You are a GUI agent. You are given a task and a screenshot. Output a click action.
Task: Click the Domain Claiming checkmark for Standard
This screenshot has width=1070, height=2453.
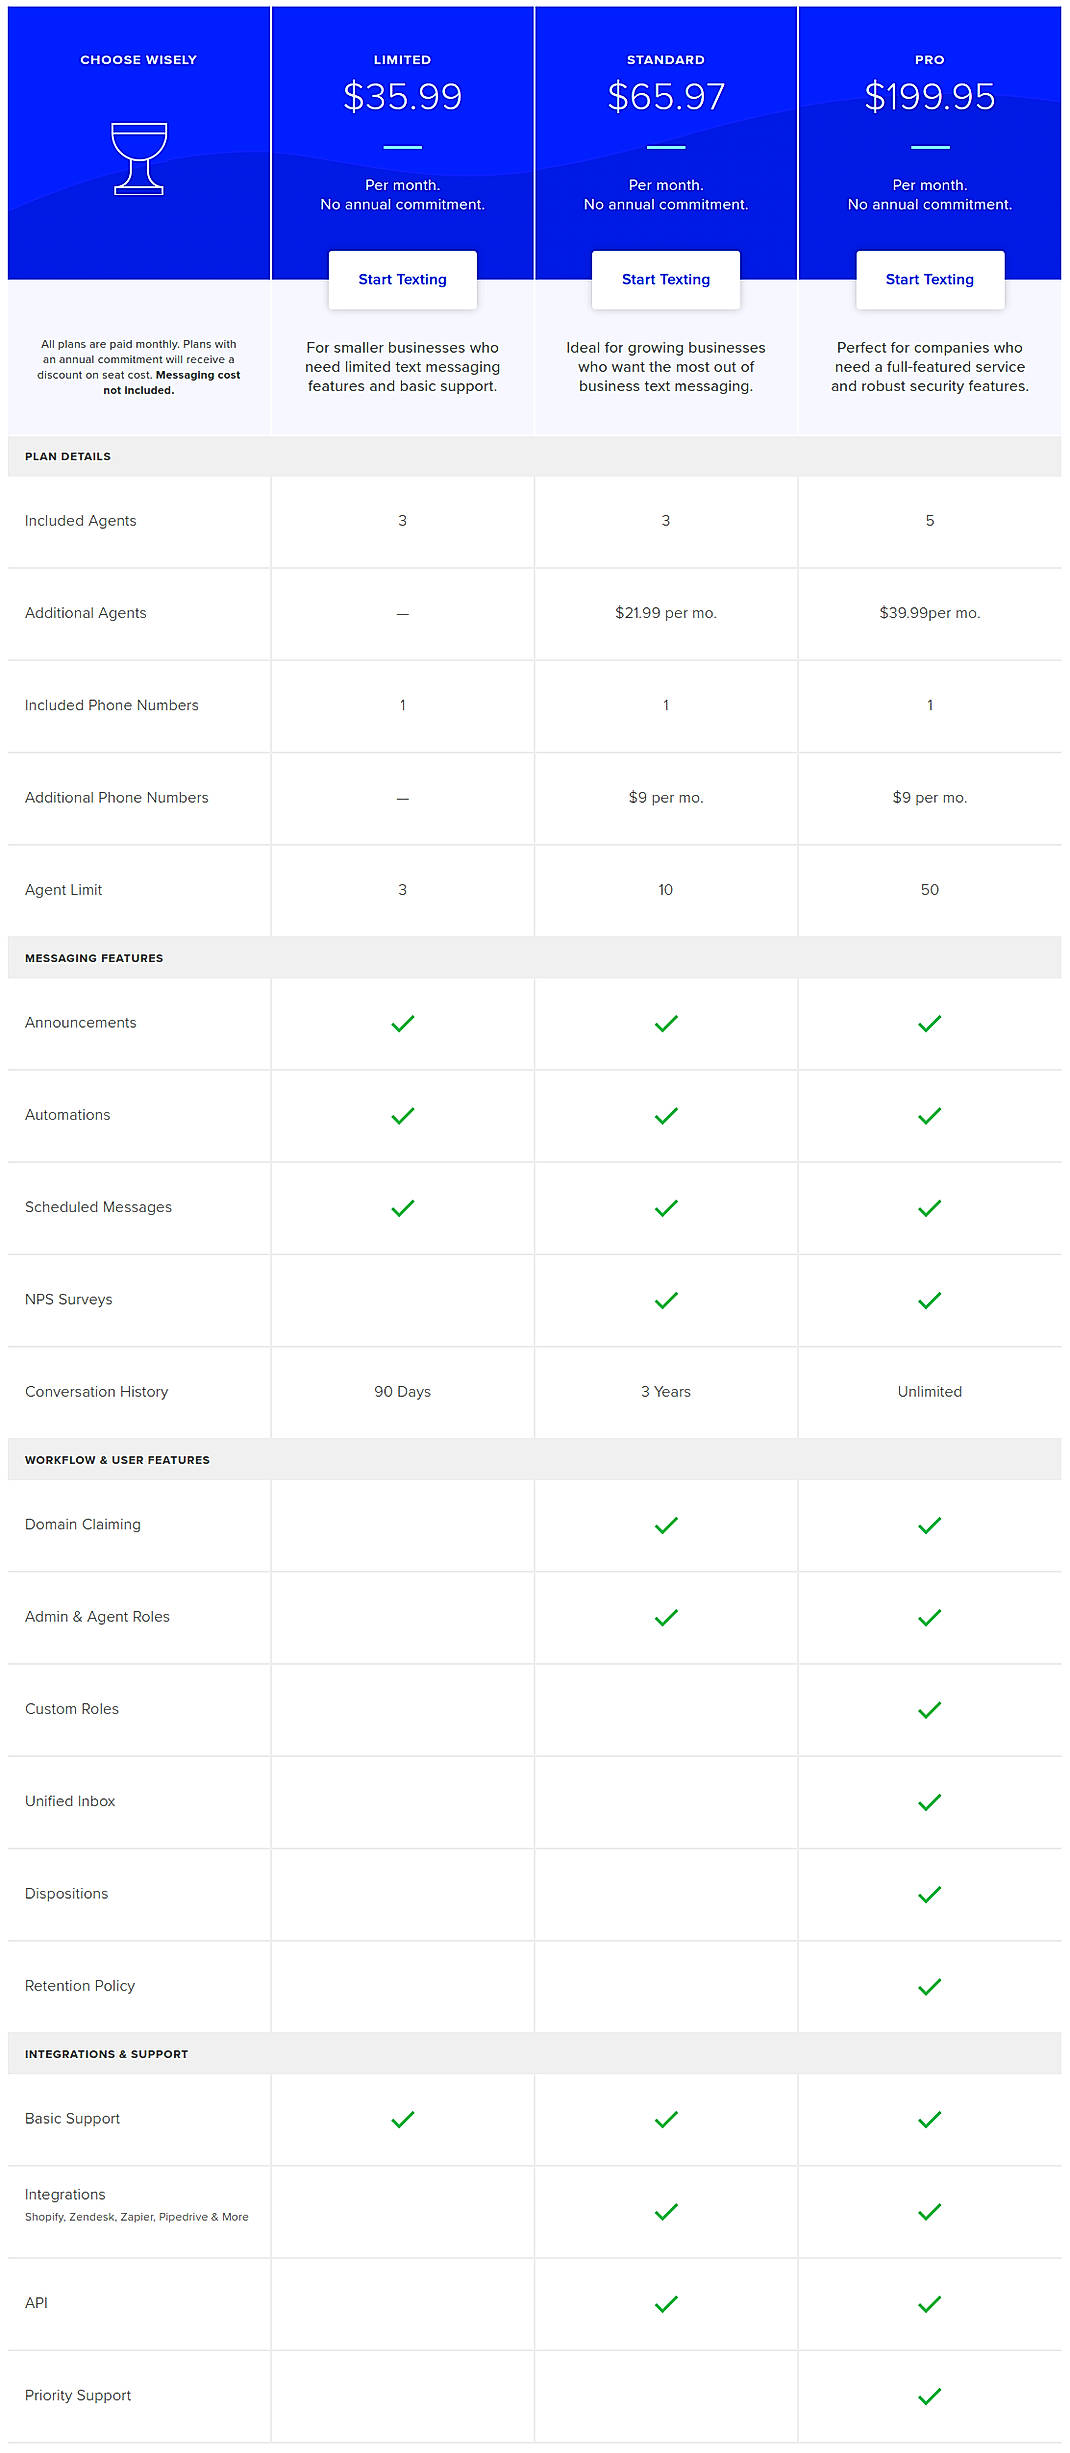[x=665, y=1523]
